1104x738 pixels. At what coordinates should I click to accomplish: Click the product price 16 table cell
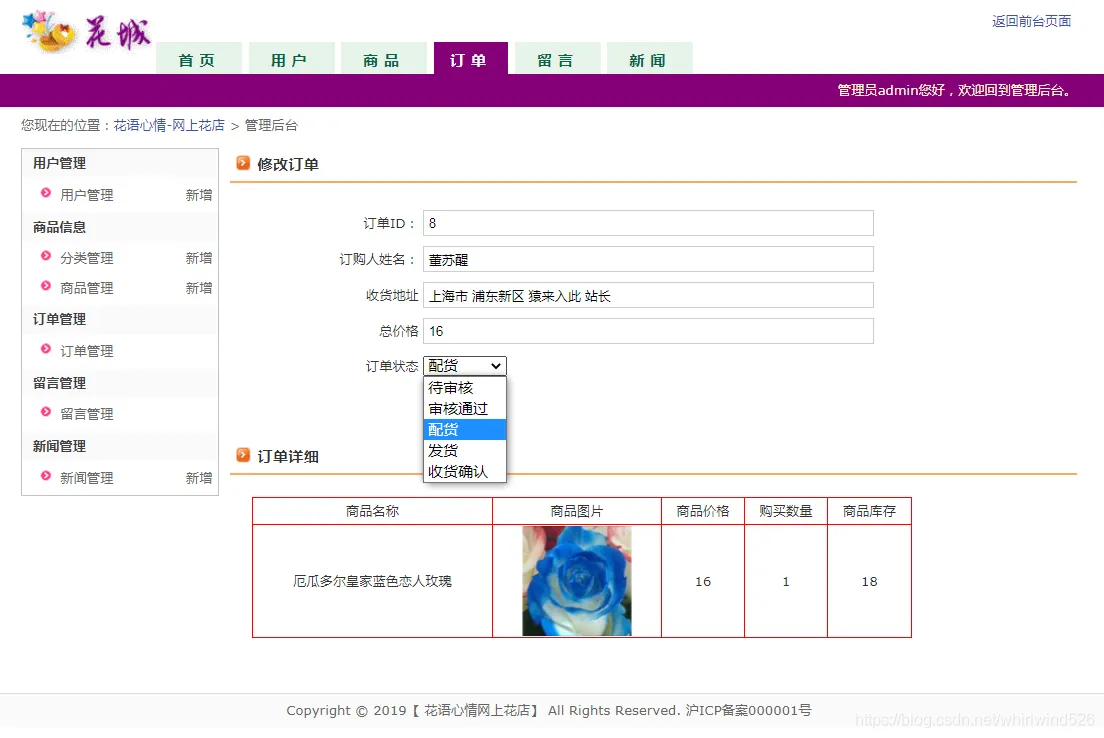point(703,581)
